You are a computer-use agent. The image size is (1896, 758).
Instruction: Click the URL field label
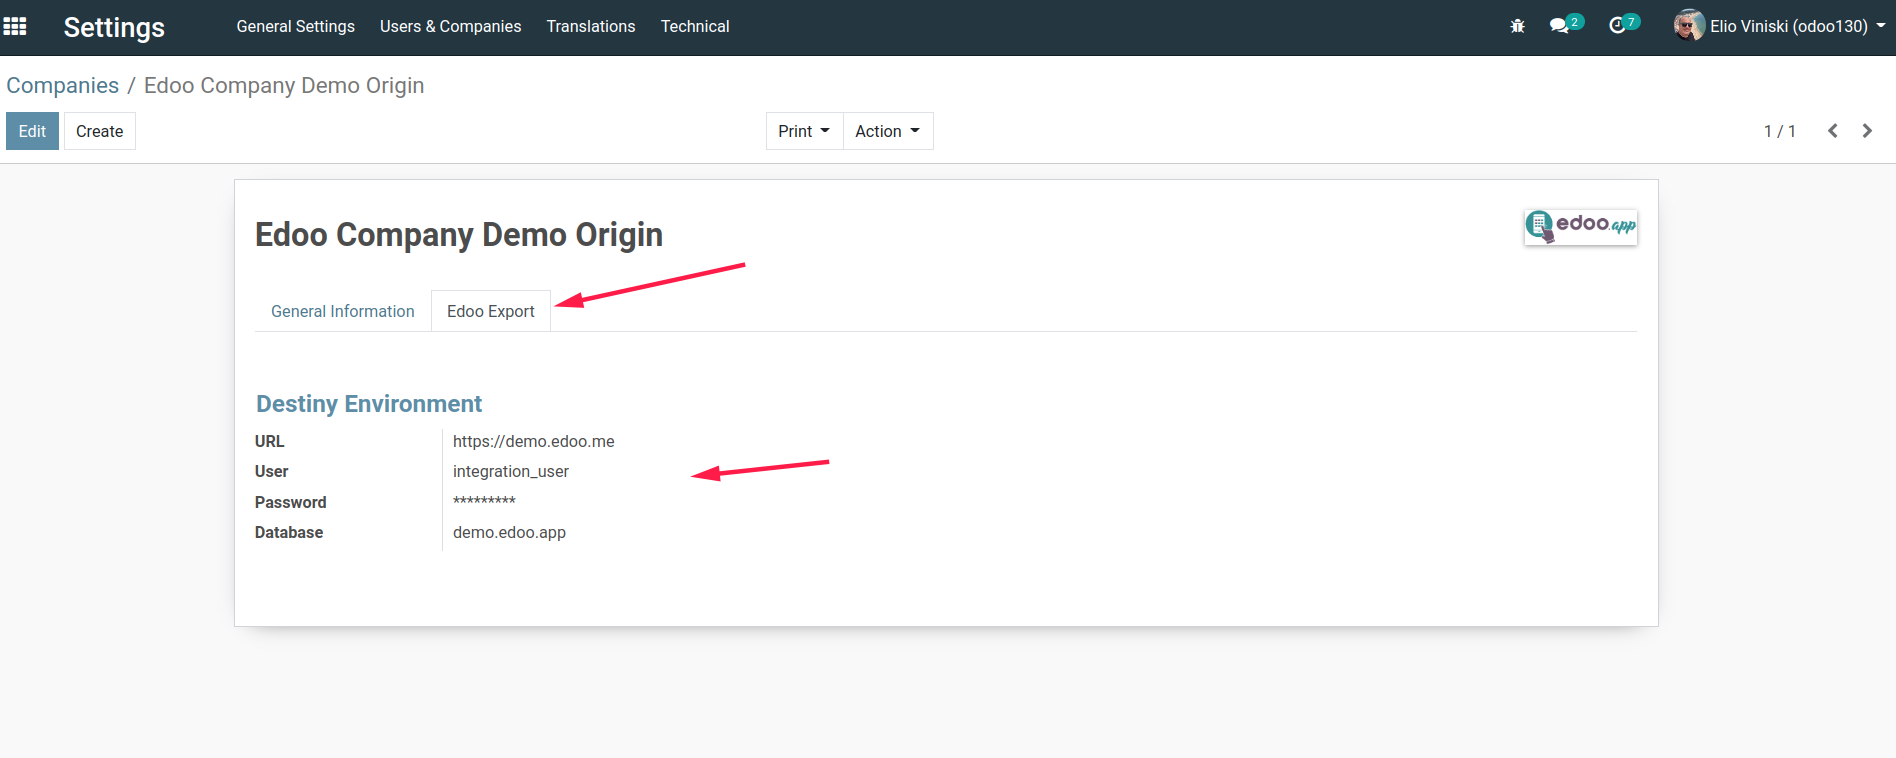click(x=270, y=441)
